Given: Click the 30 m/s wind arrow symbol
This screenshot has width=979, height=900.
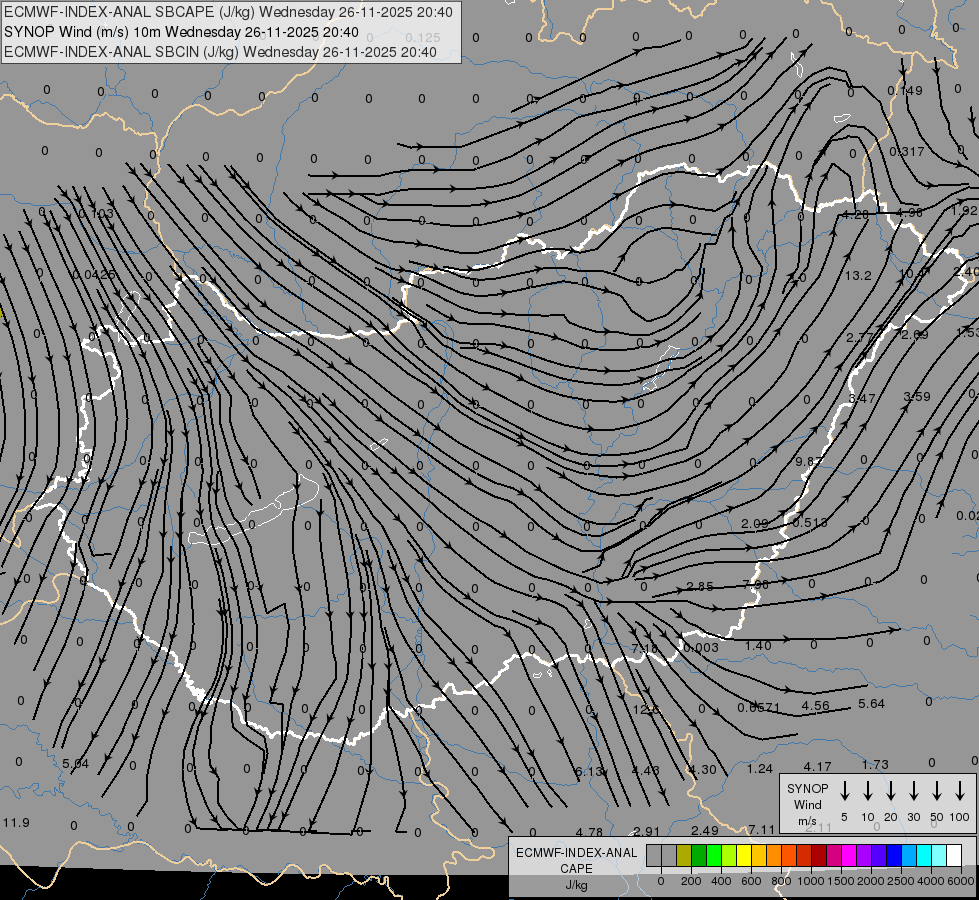Looking at the screenshot, I should 913,791.
